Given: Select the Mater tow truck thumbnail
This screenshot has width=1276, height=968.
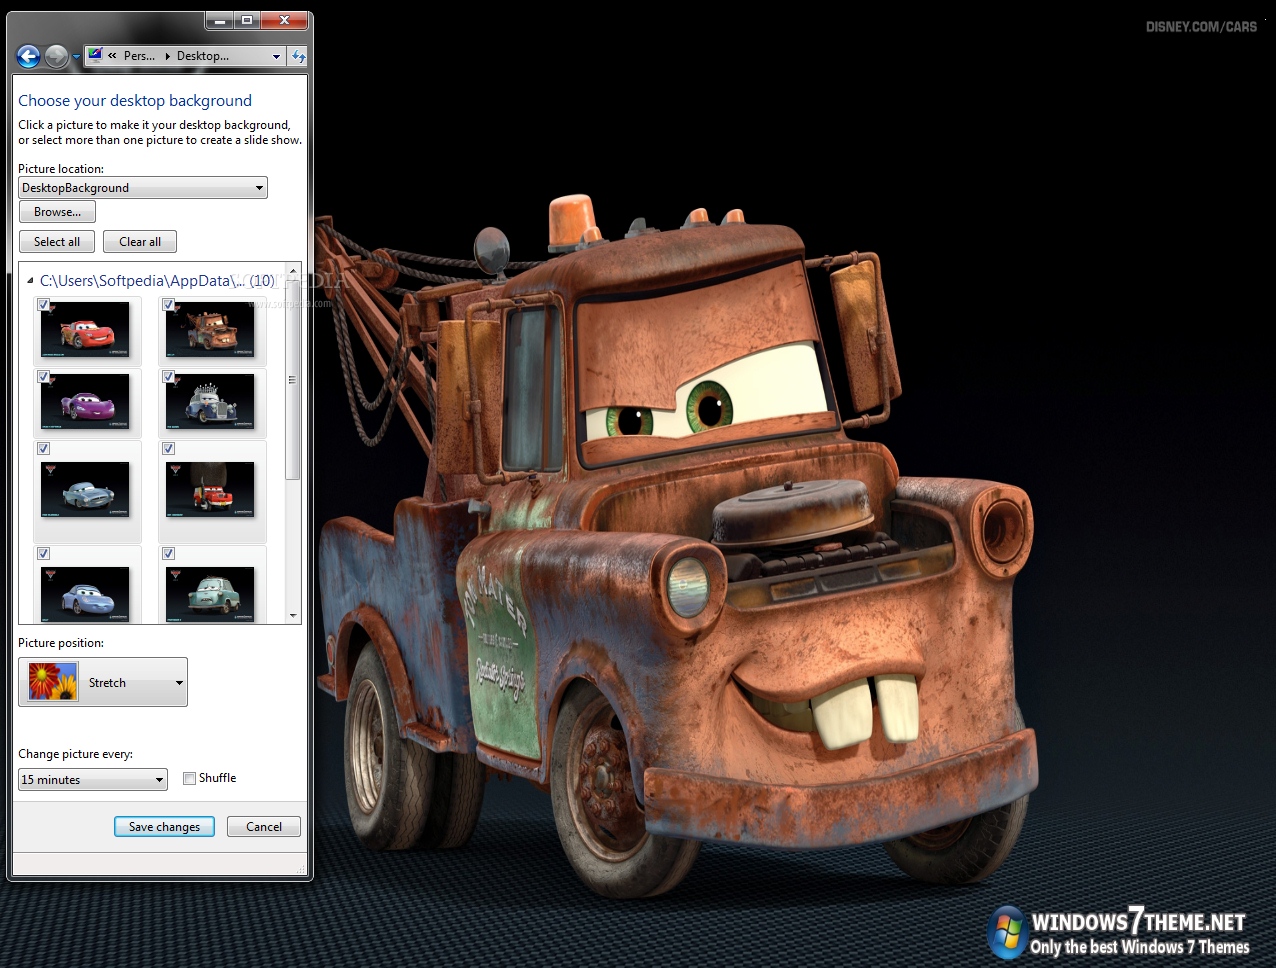Looking at the screenshot, I should point(211,330).
